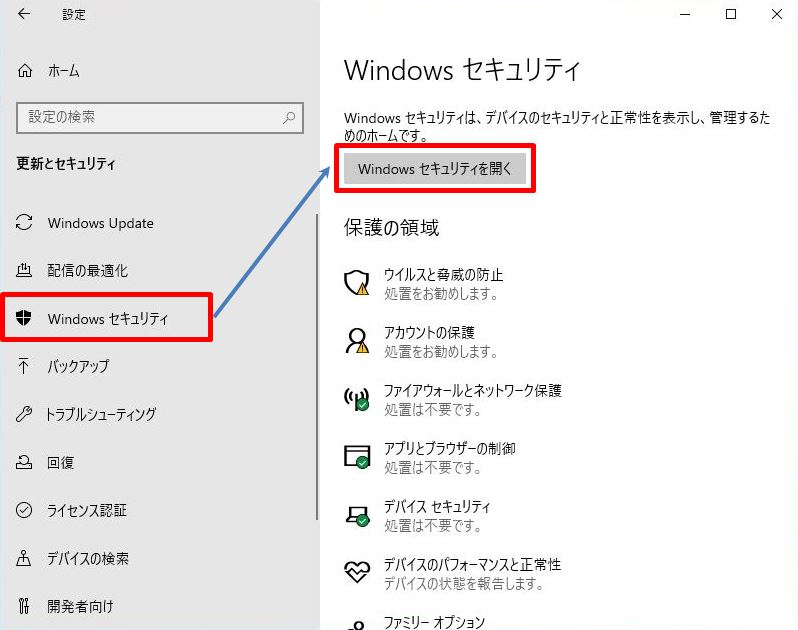The width and height of the screenshot is (798, 630).
Task: Select Windows セキュリティ in sidebar
Action: pos(107,318)
